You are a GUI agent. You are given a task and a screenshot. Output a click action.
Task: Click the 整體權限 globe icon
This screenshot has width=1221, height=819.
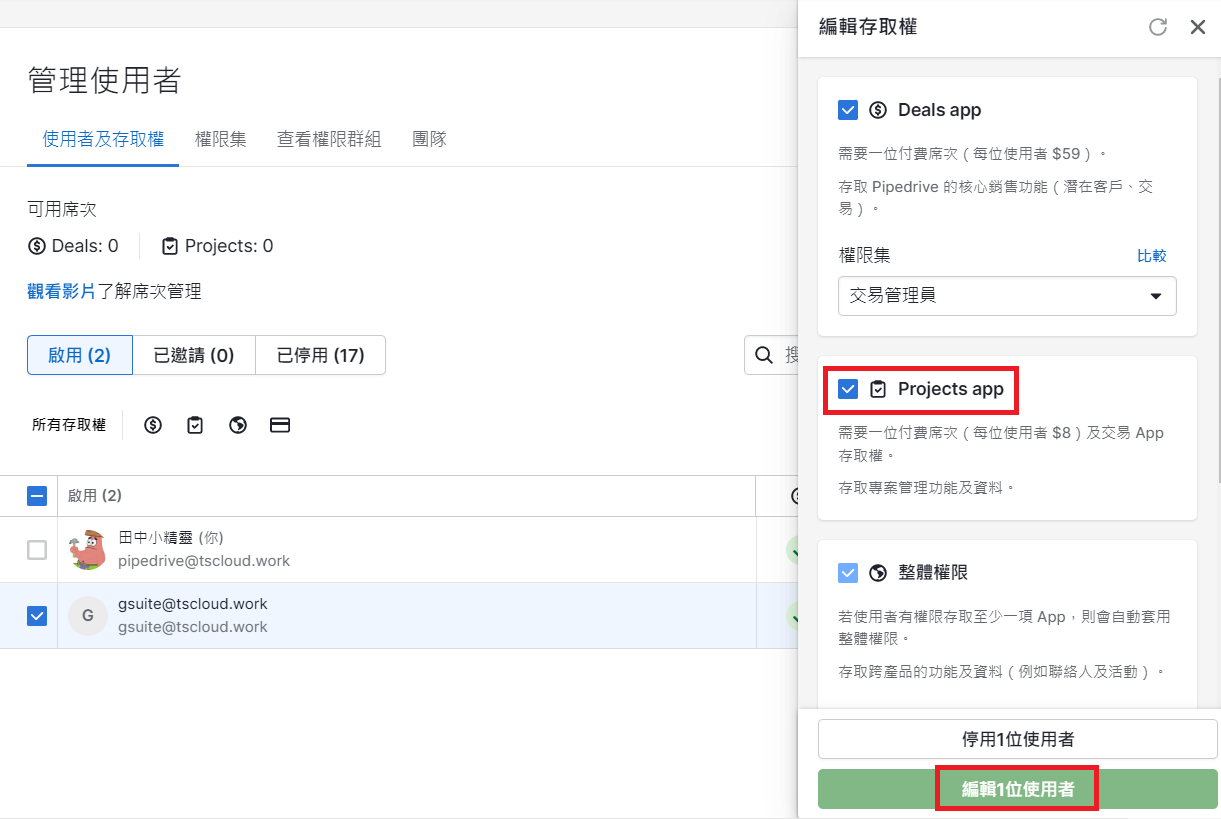point(878,573)
